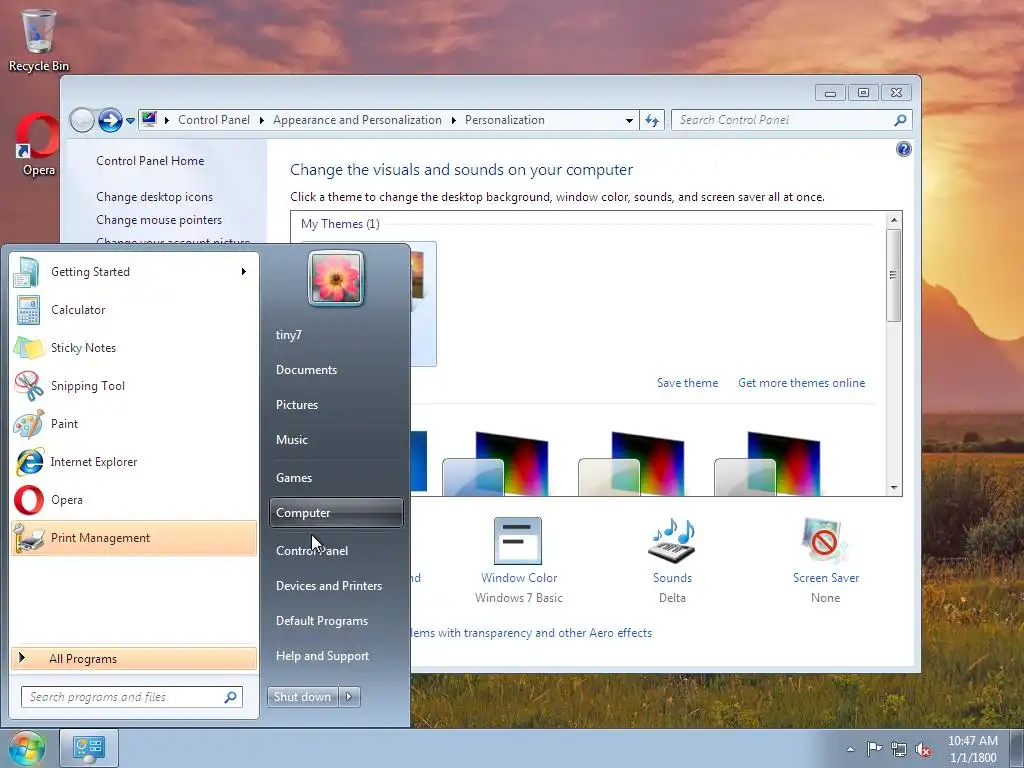Screen dimensions: 1024x768
Task: Open the Shut down options arrow
Action: tap(349, 697)
